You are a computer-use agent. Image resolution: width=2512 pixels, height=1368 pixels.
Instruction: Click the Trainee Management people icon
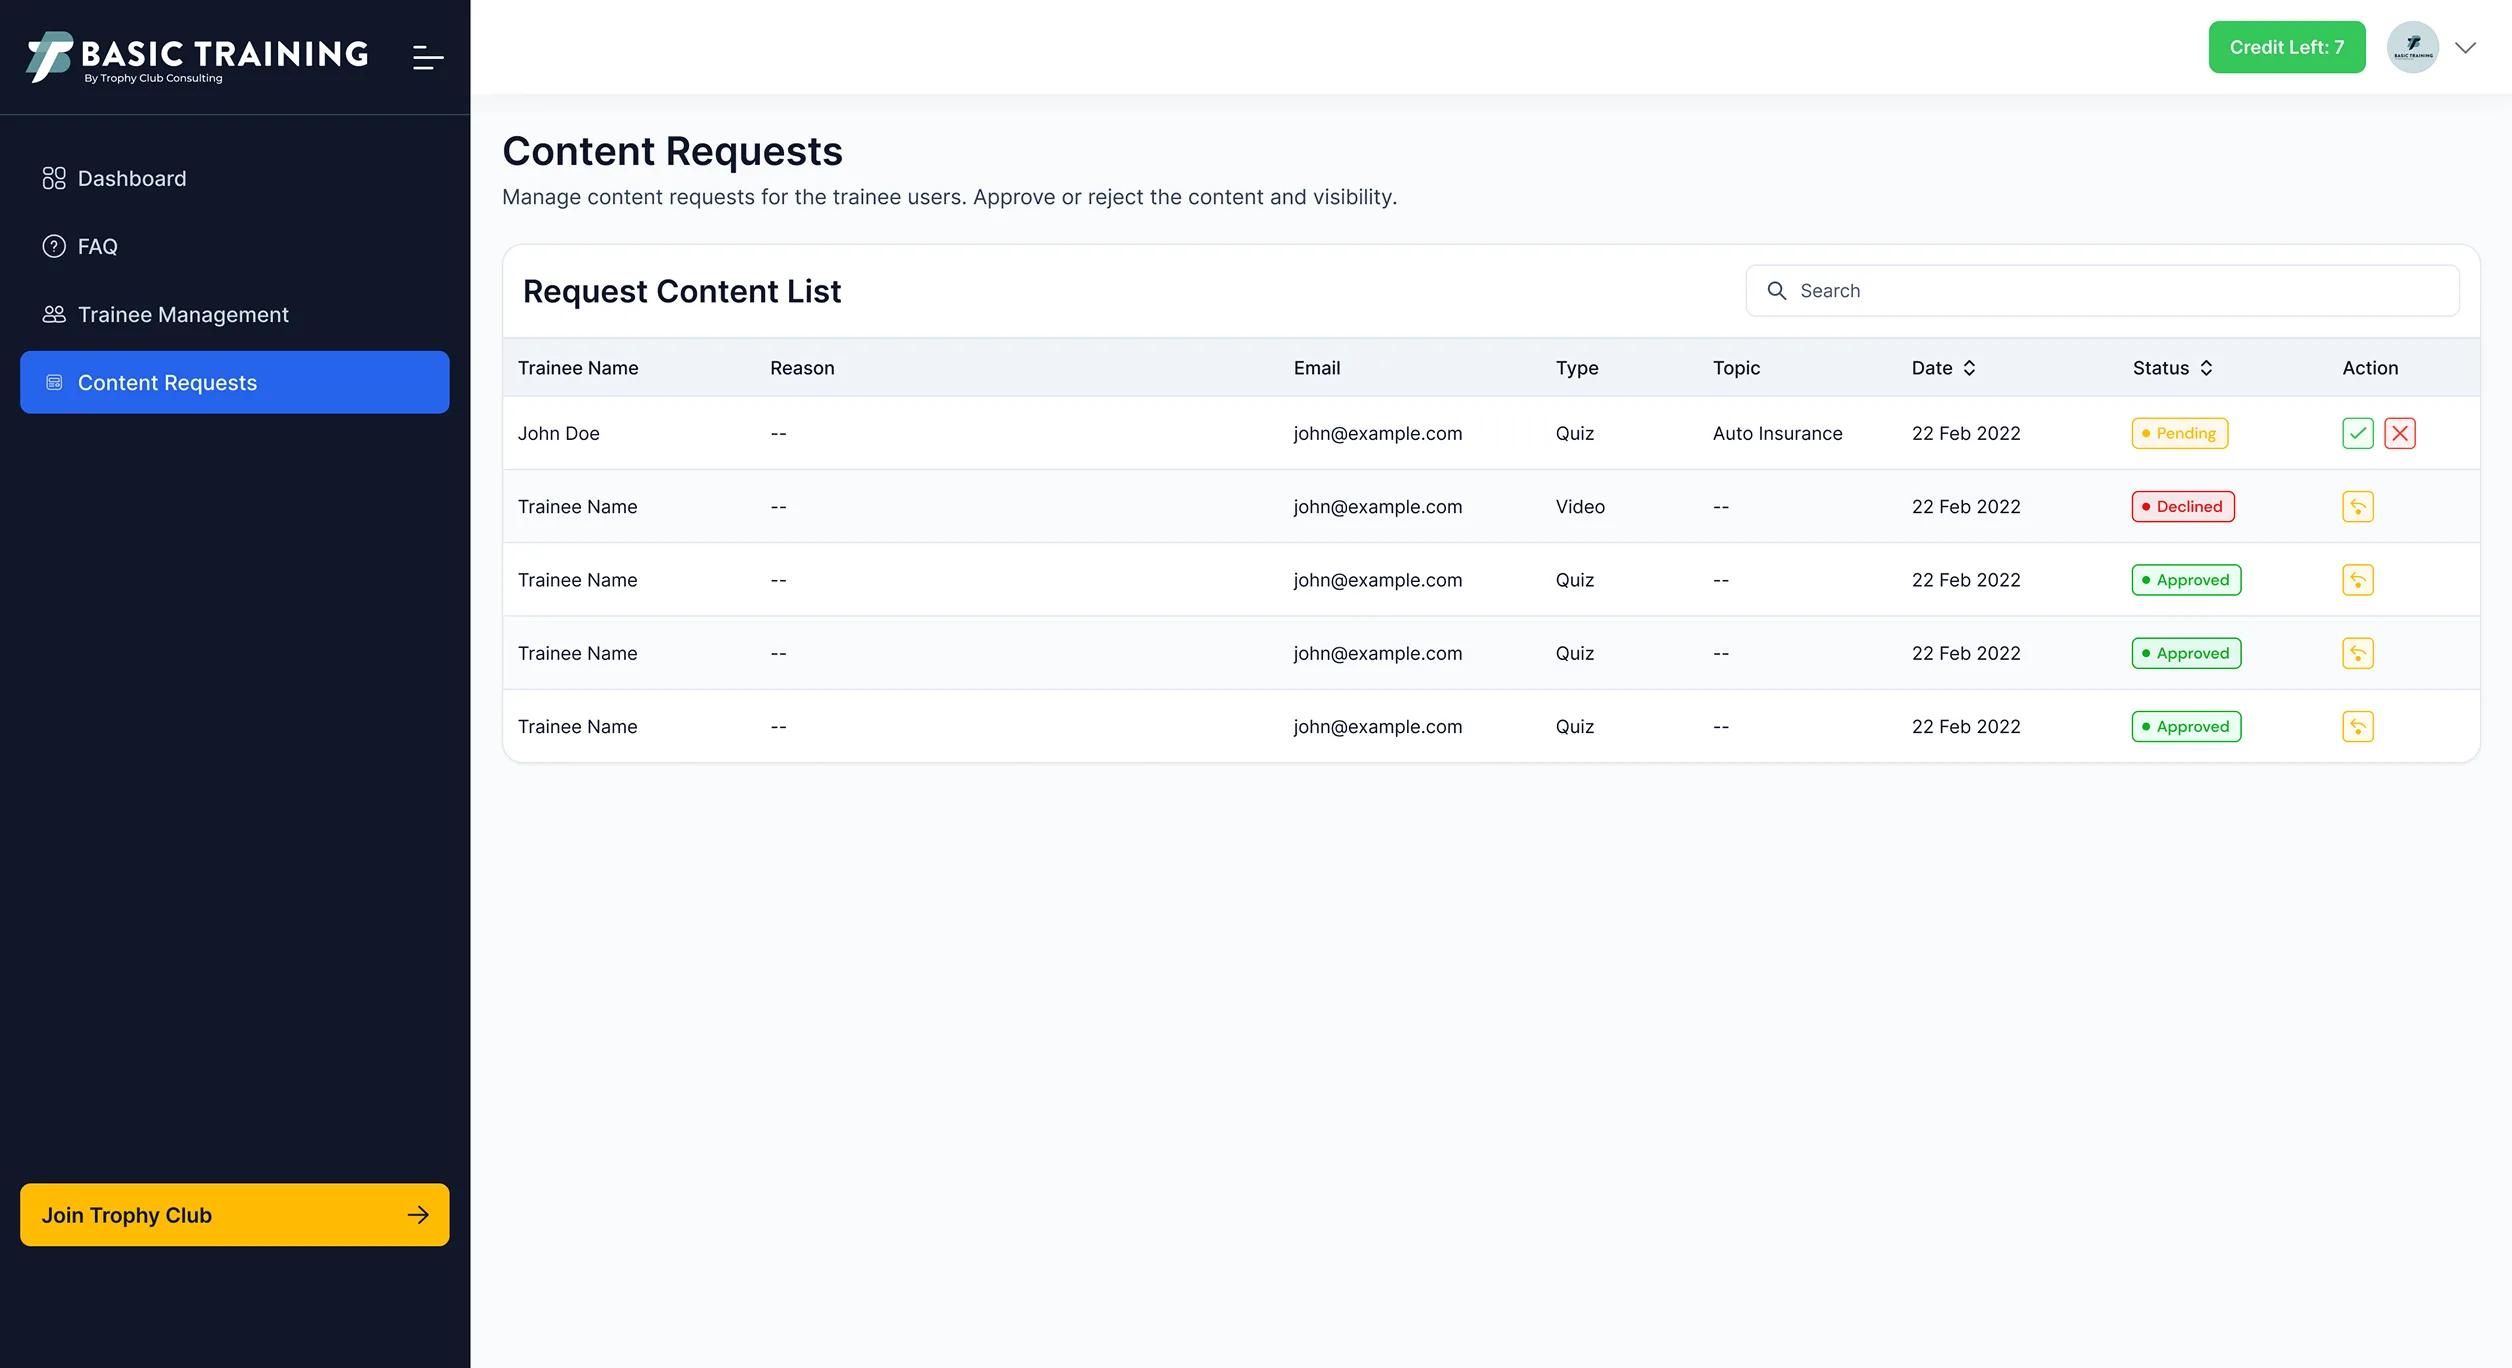coord(54,314)
